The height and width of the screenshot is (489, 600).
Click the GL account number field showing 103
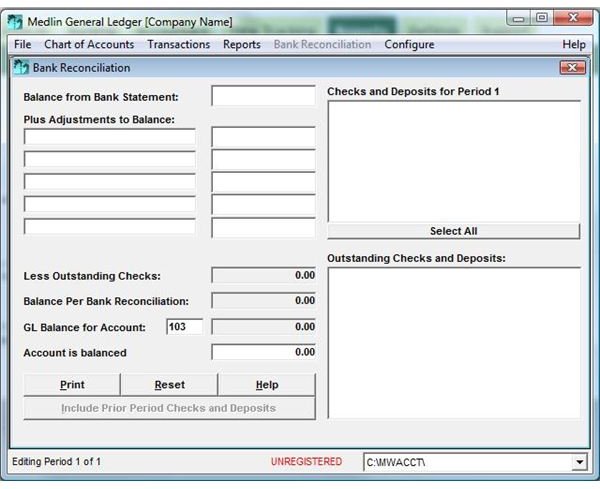click(x=185, y=327)
